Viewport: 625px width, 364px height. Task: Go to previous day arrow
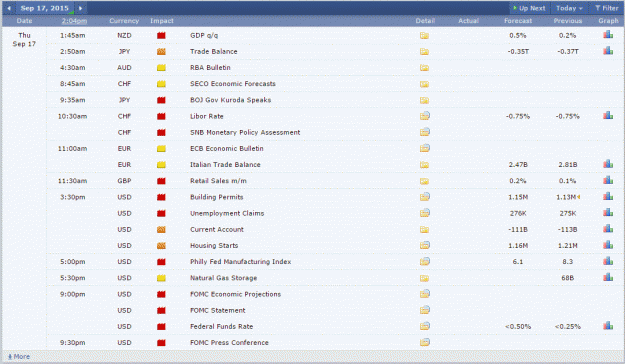[x=8, y=8]
